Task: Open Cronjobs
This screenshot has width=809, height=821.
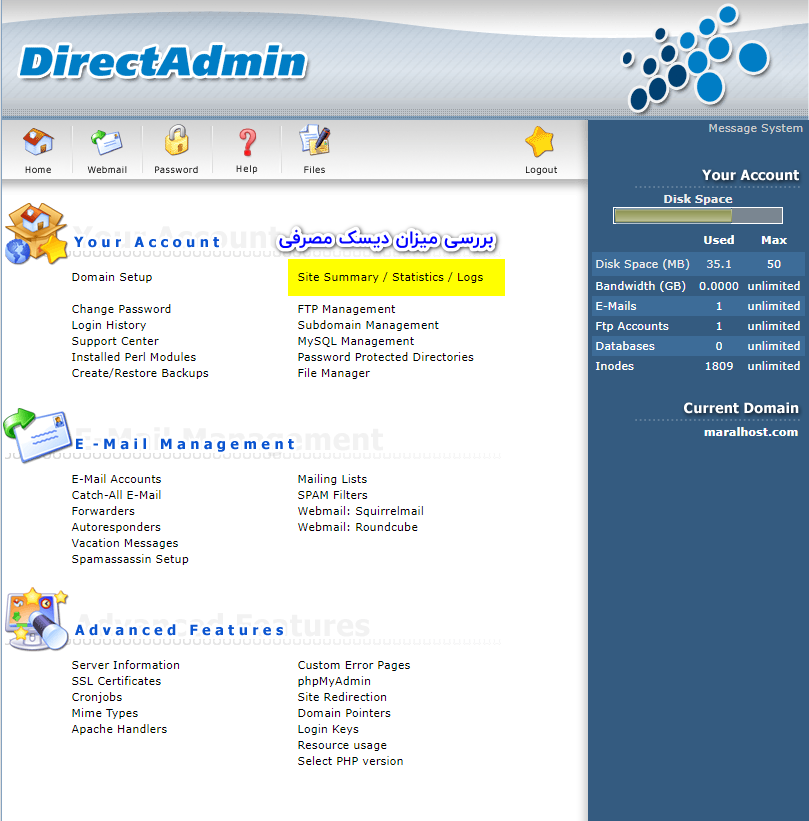Action: (x=97, y=697)
